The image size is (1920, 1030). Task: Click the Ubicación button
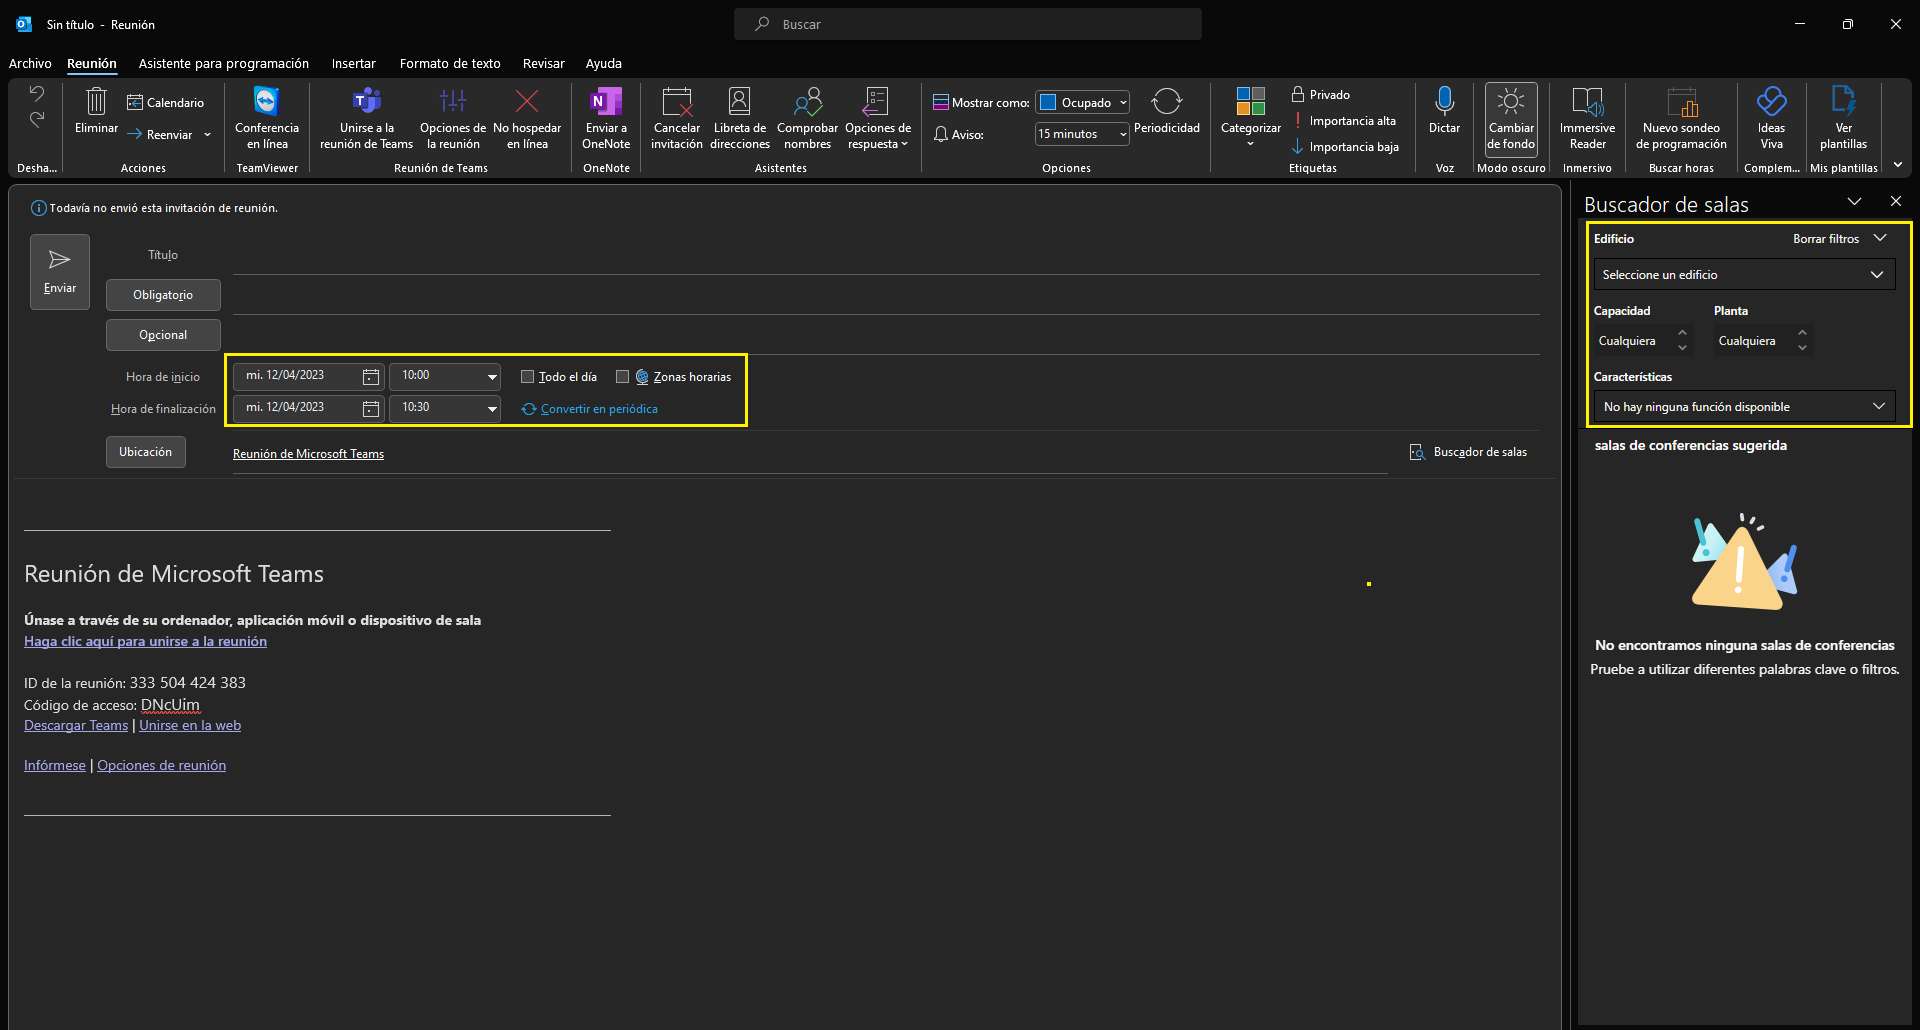pyautogui.click(x=146, y=452)
